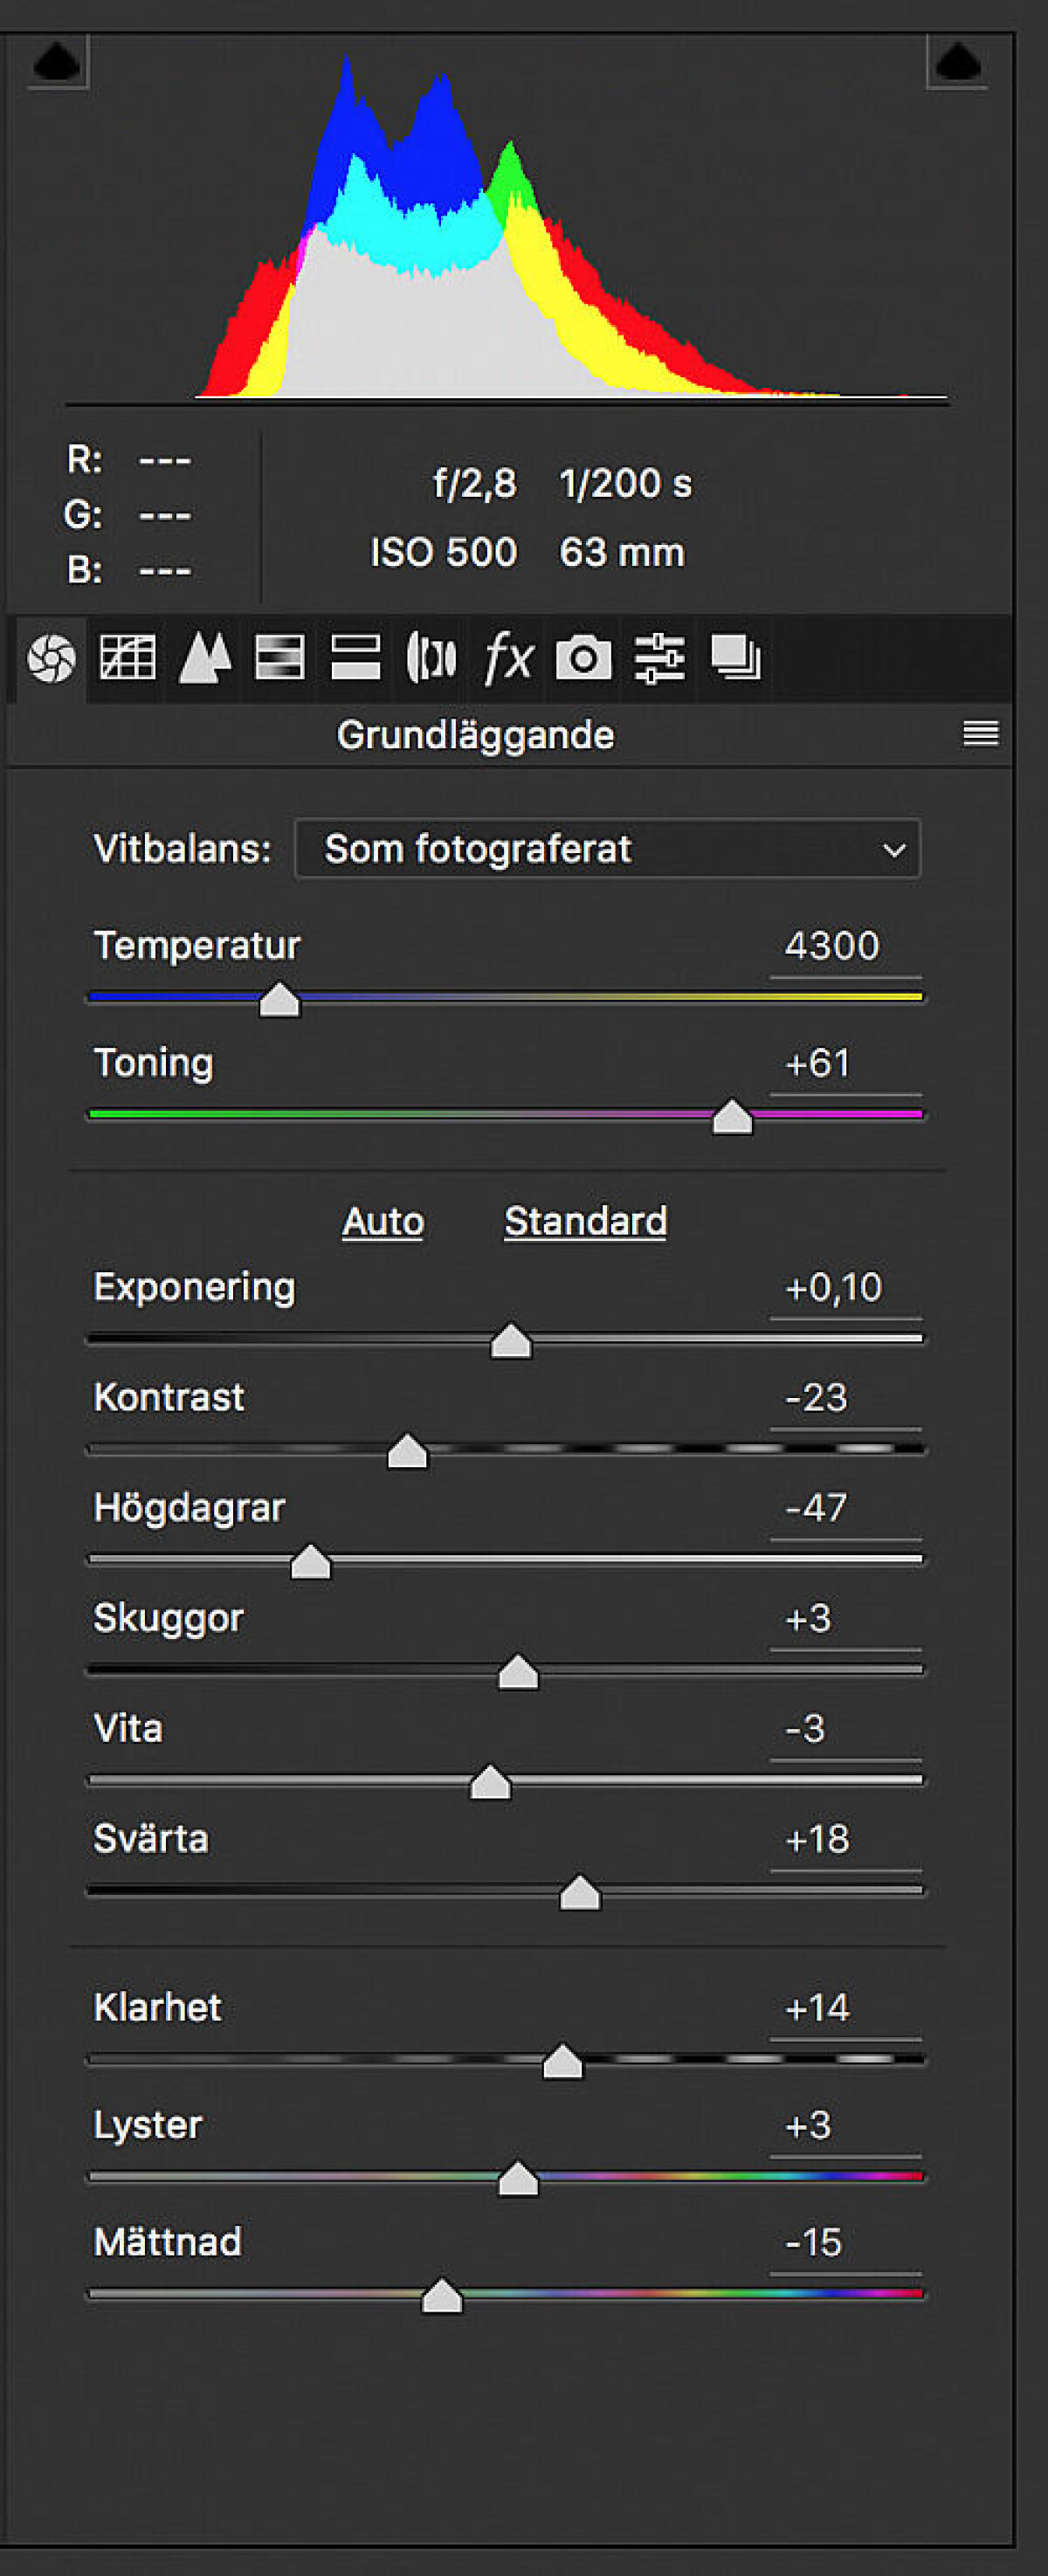
Task: Click the Klarhet value field
Action: [x=845, y=2009]
